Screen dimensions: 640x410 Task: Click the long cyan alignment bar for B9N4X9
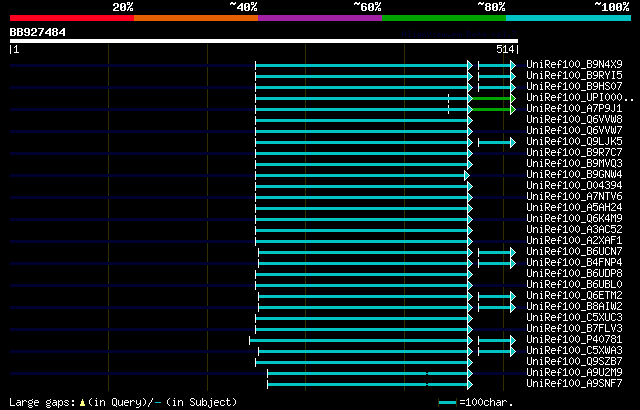[364, 65]
